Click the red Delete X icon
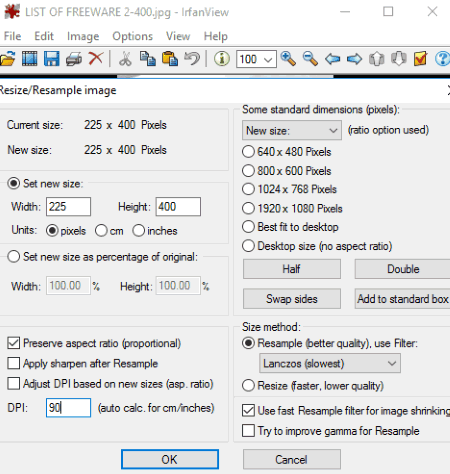 [x=96, y=59]
